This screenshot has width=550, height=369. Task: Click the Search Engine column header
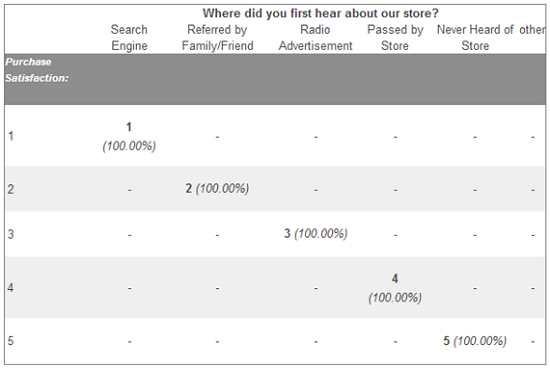(129, 38)
